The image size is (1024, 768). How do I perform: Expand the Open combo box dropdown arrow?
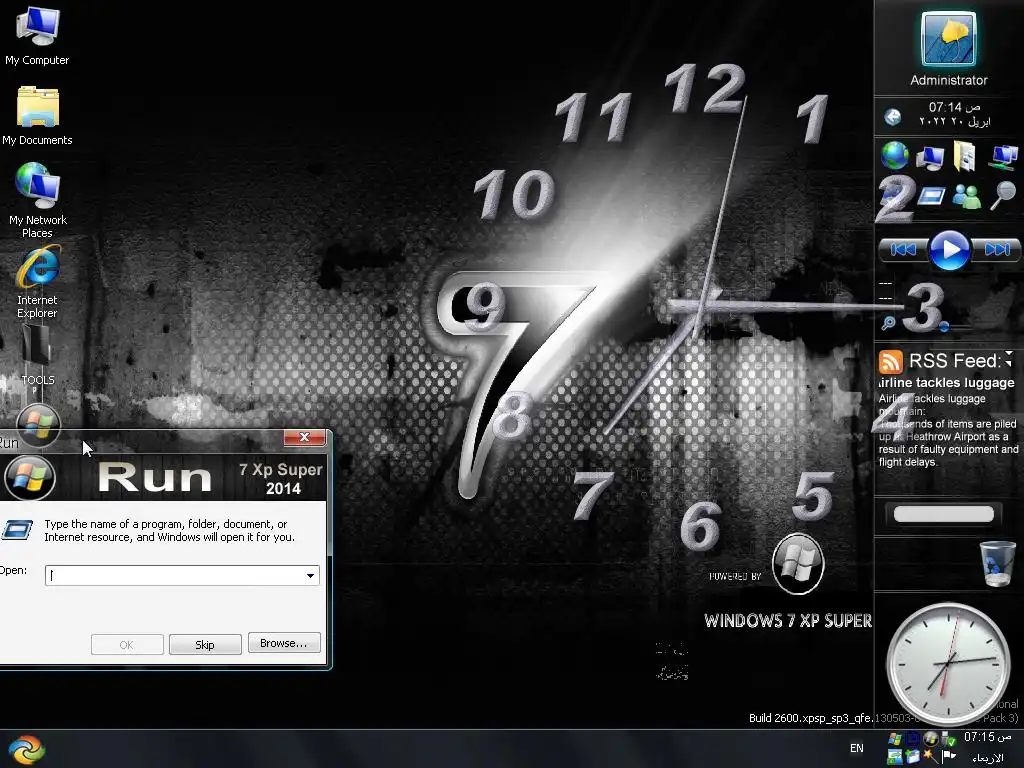coord(310,575)
